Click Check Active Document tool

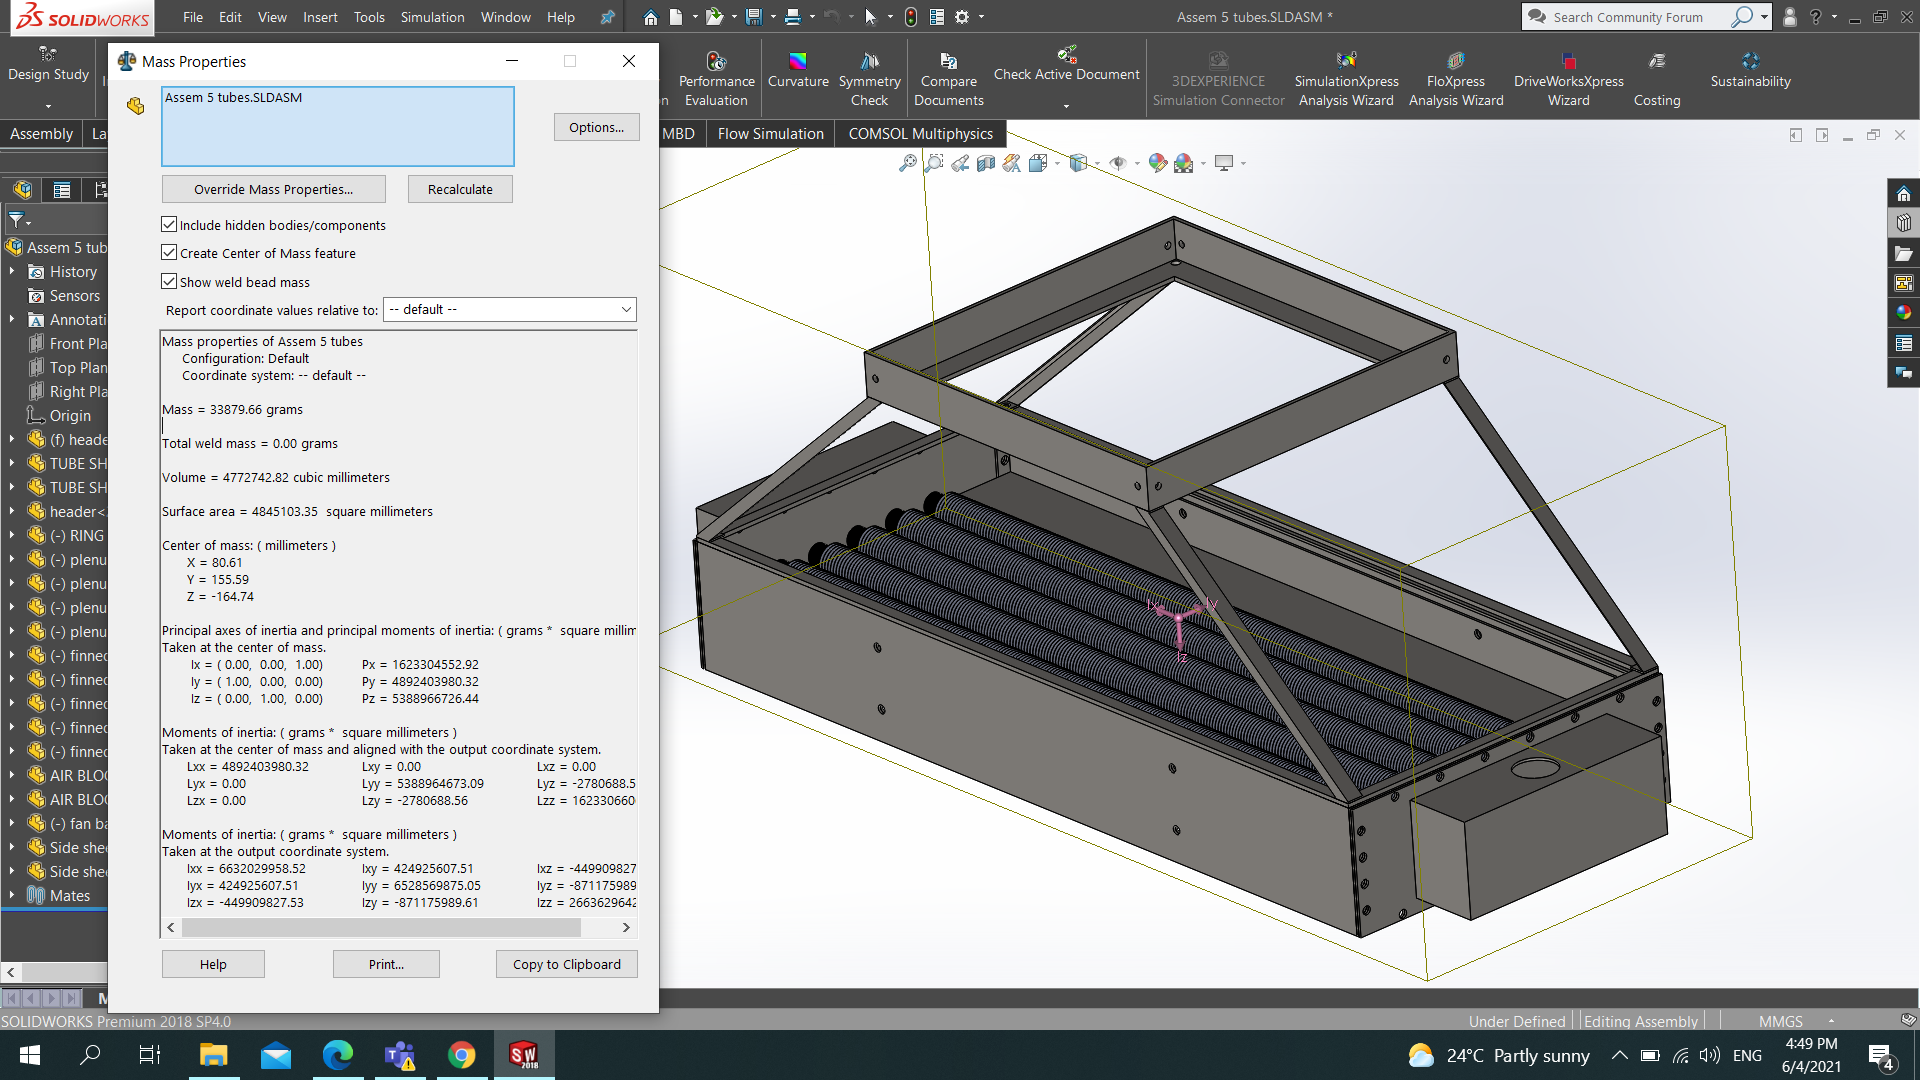tap(1066, 66)
